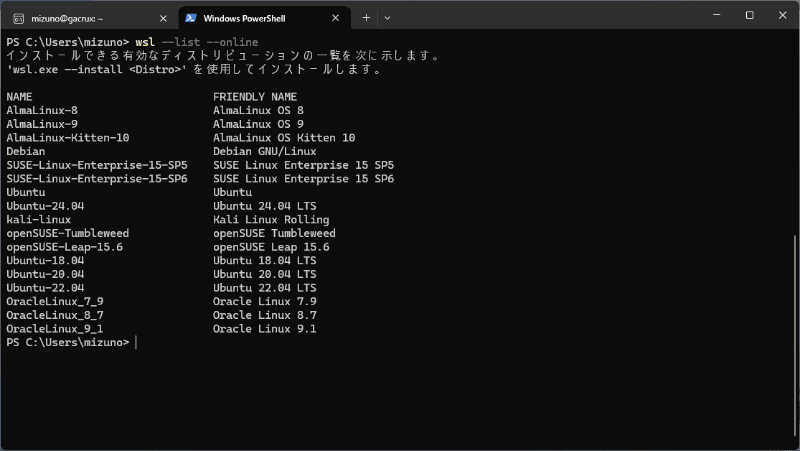The height and width of the screenshot is (451, 800).
Task: Click the NAME column header text
Action: pos(19,97)
